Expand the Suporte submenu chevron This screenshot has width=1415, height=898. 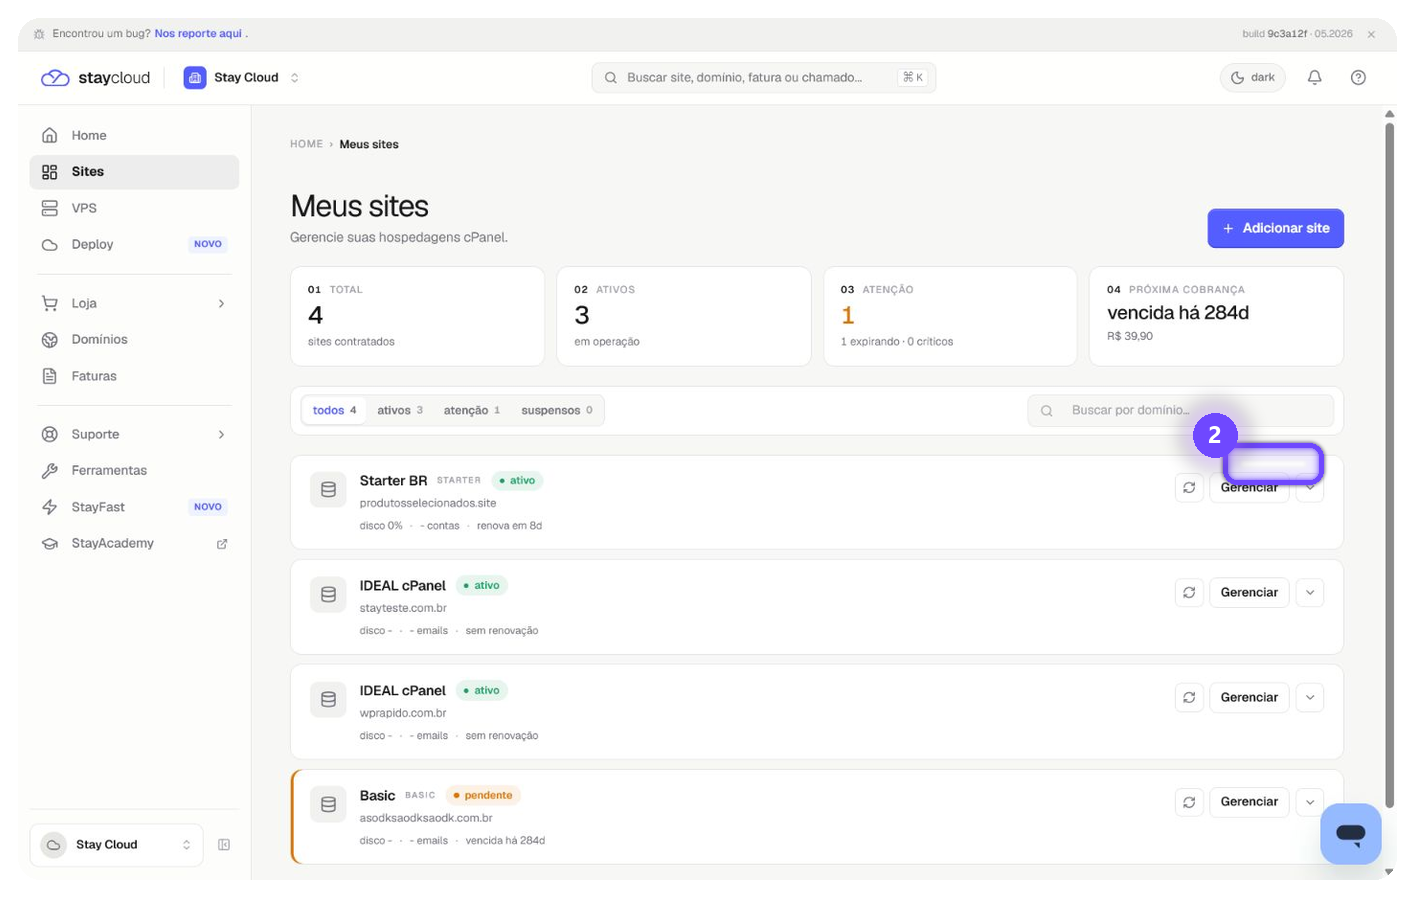(221, 434)
